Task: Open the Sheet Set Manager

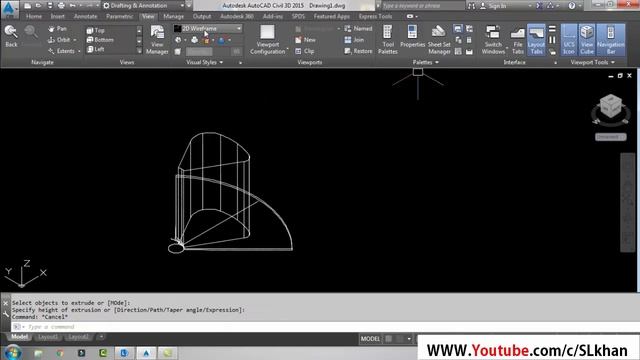Action: [439, 40]
